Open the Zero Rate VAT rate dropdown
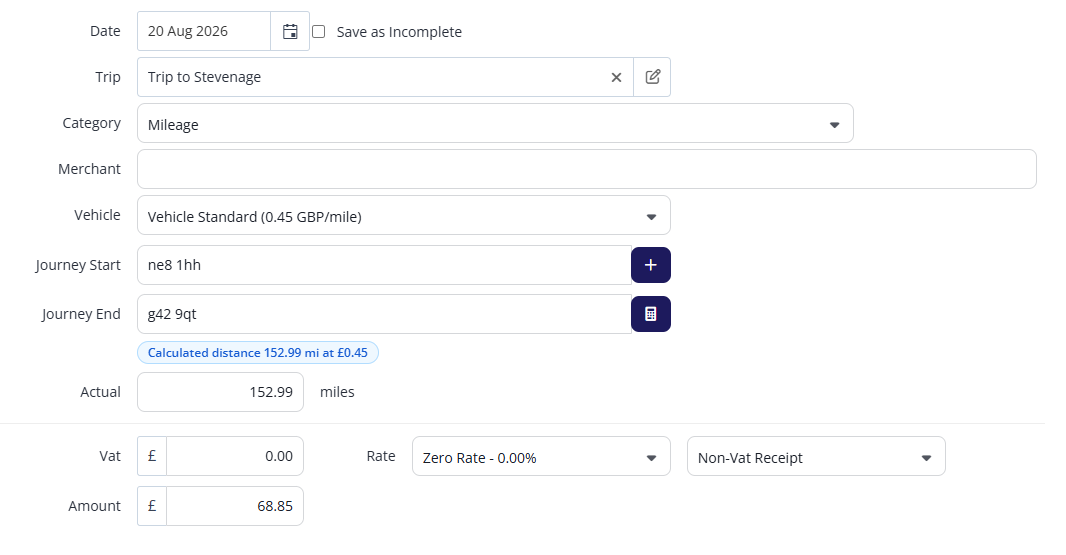 pyautogui.click(x=541, y=456)
